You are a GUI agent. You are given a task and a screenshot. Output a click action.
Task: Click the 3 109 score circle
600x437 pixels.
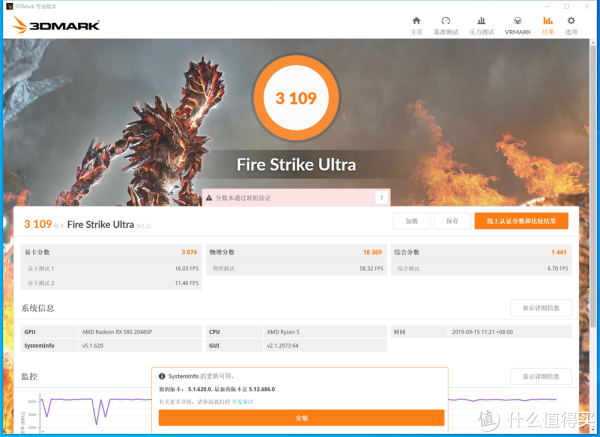click(296, 98)
